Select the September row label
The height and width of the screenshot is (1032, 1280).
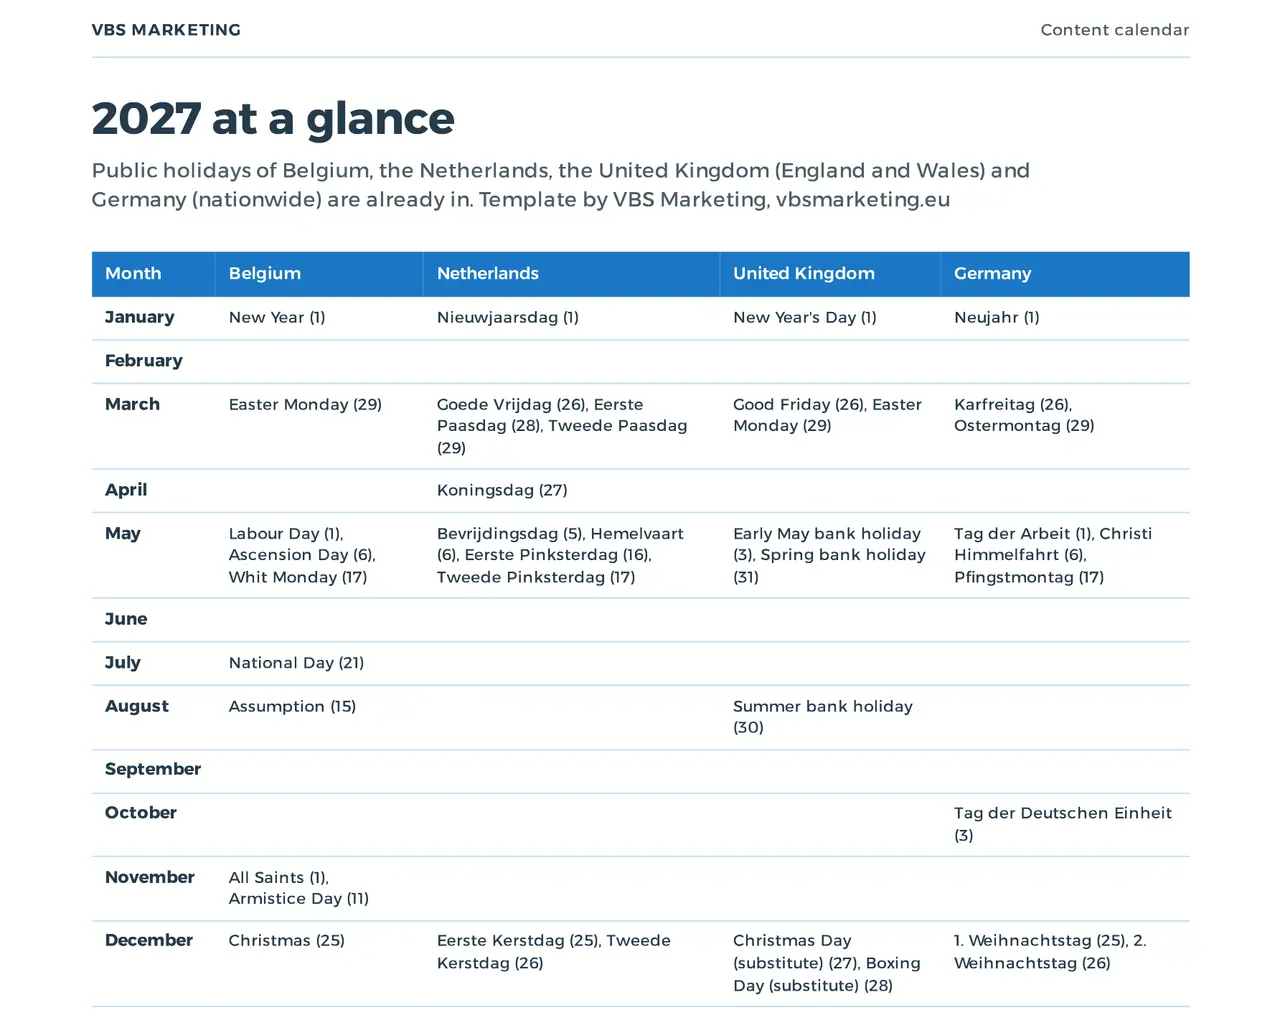tap(153, 769)
